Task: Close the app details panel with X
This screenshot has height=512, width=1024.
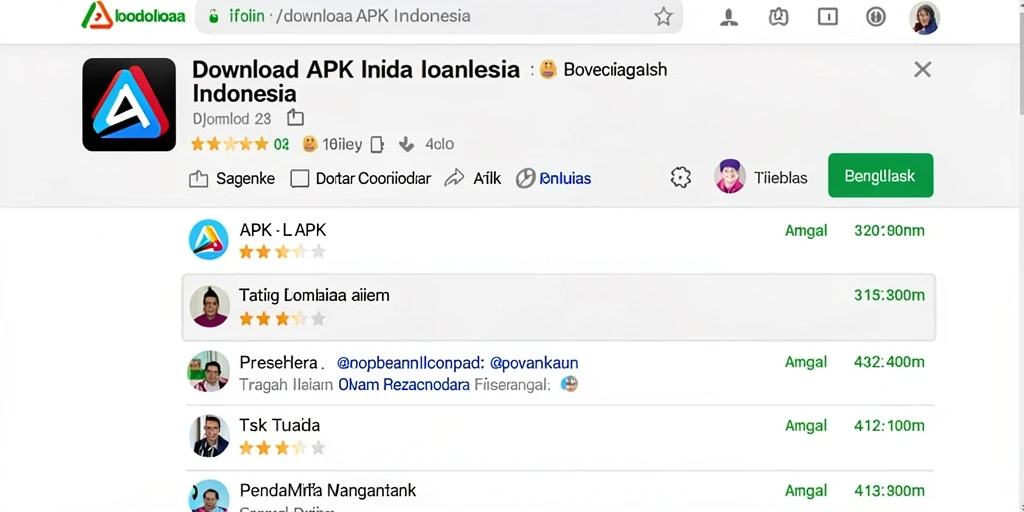Action: click(x=922, y=69)
